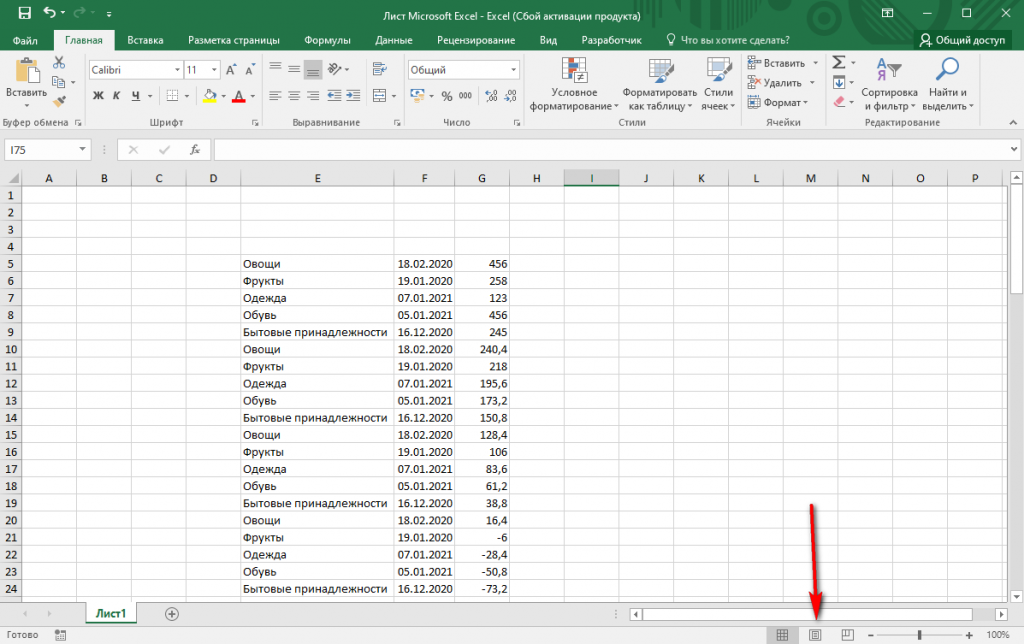
Task: Select the Format Painter brush icon
Action: tap(58, 102)
